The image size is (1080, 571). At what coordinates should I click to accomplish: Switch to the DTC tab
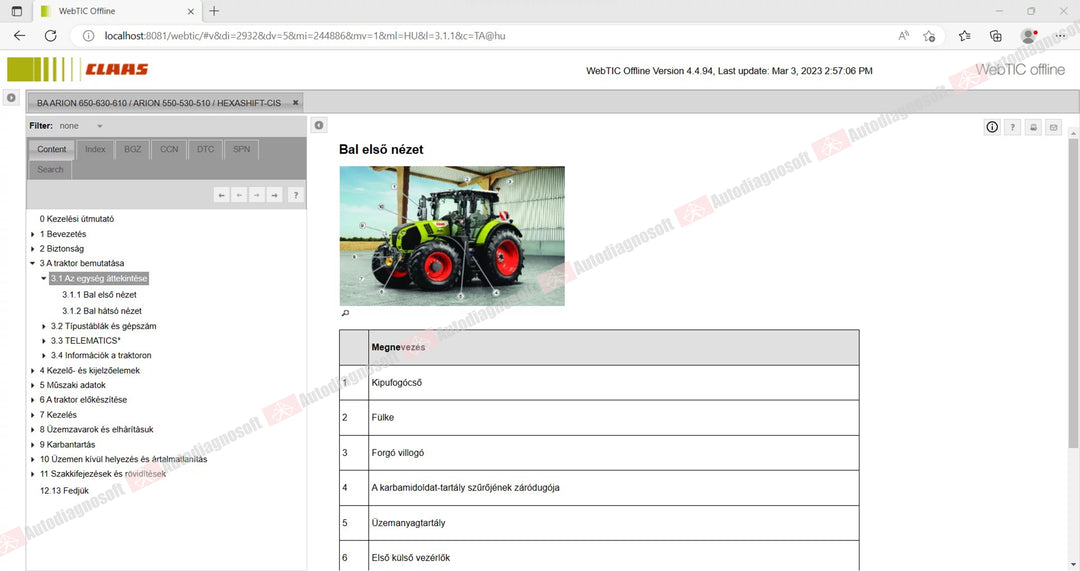point(205,149)
